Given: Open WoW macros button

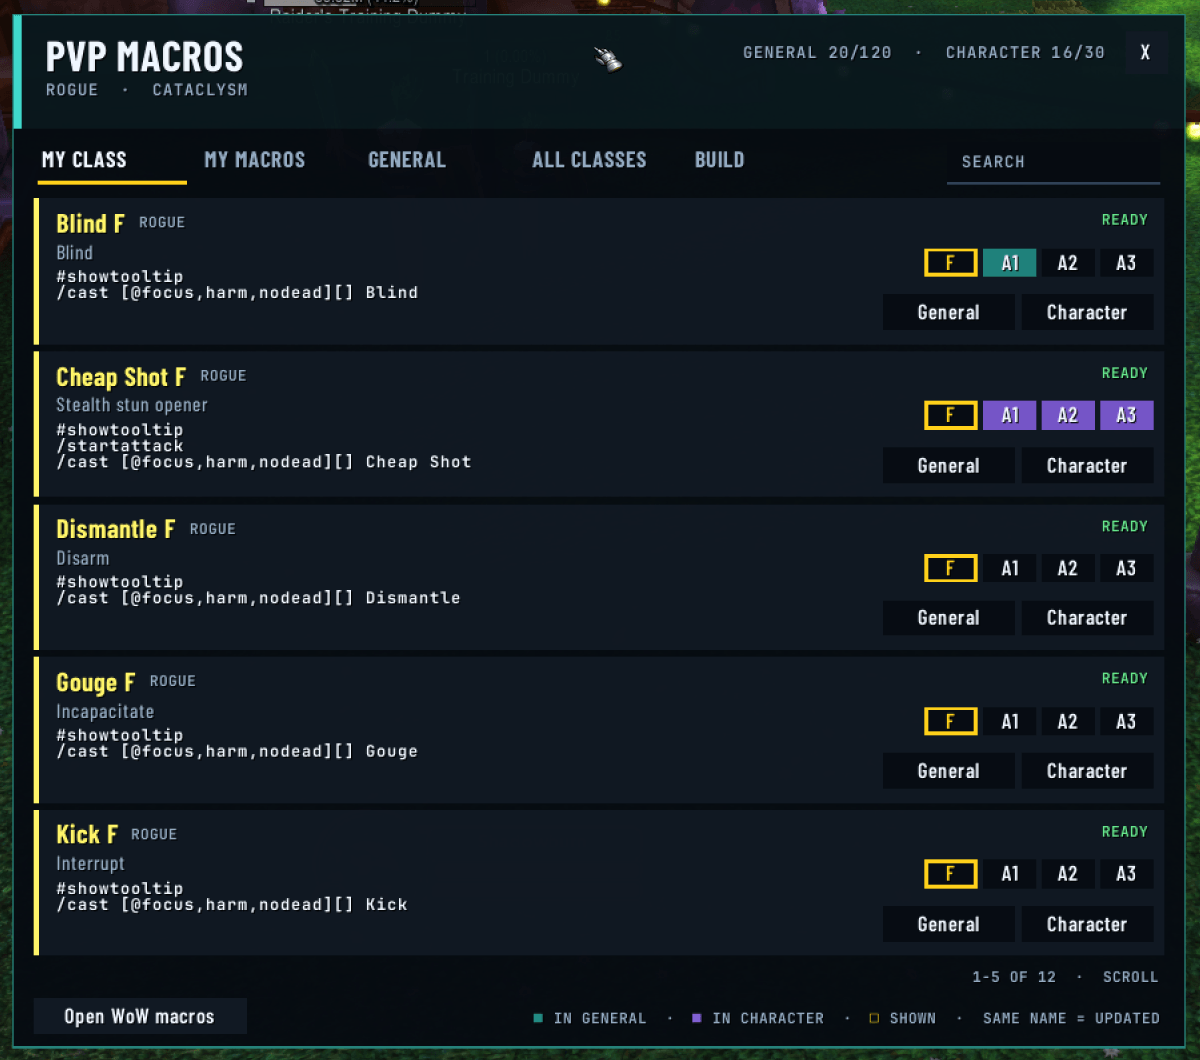Looking at the screenshot, I should pos(140,1016).
